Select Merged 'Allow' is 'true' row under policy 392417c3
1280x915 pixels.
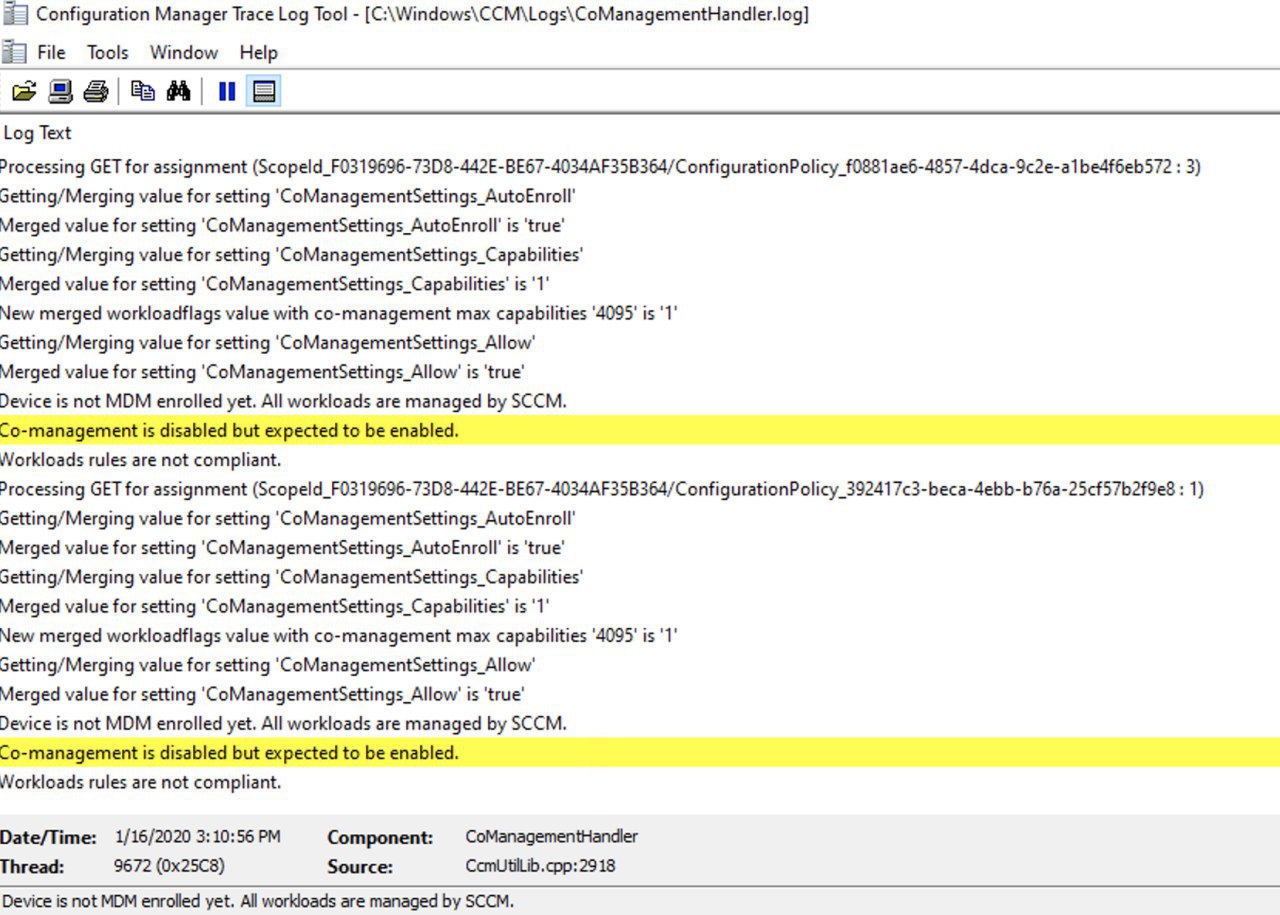coord(640,694)
